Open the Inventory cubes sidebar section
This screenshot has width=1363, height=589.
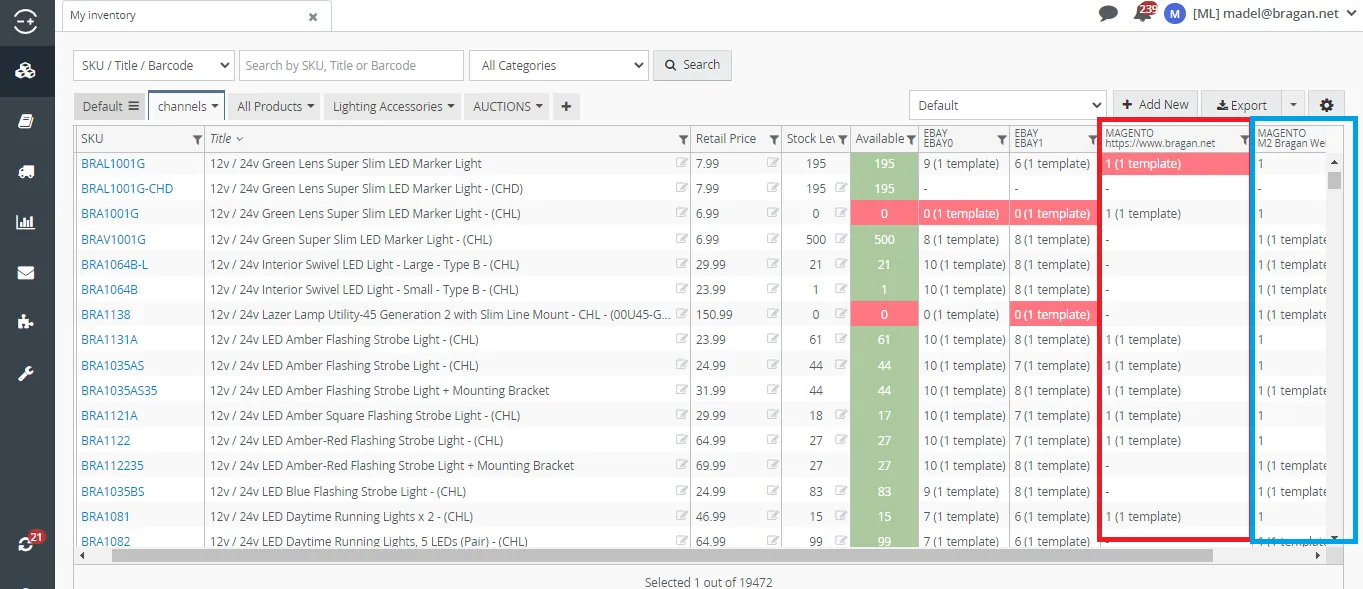coord(26,70)
